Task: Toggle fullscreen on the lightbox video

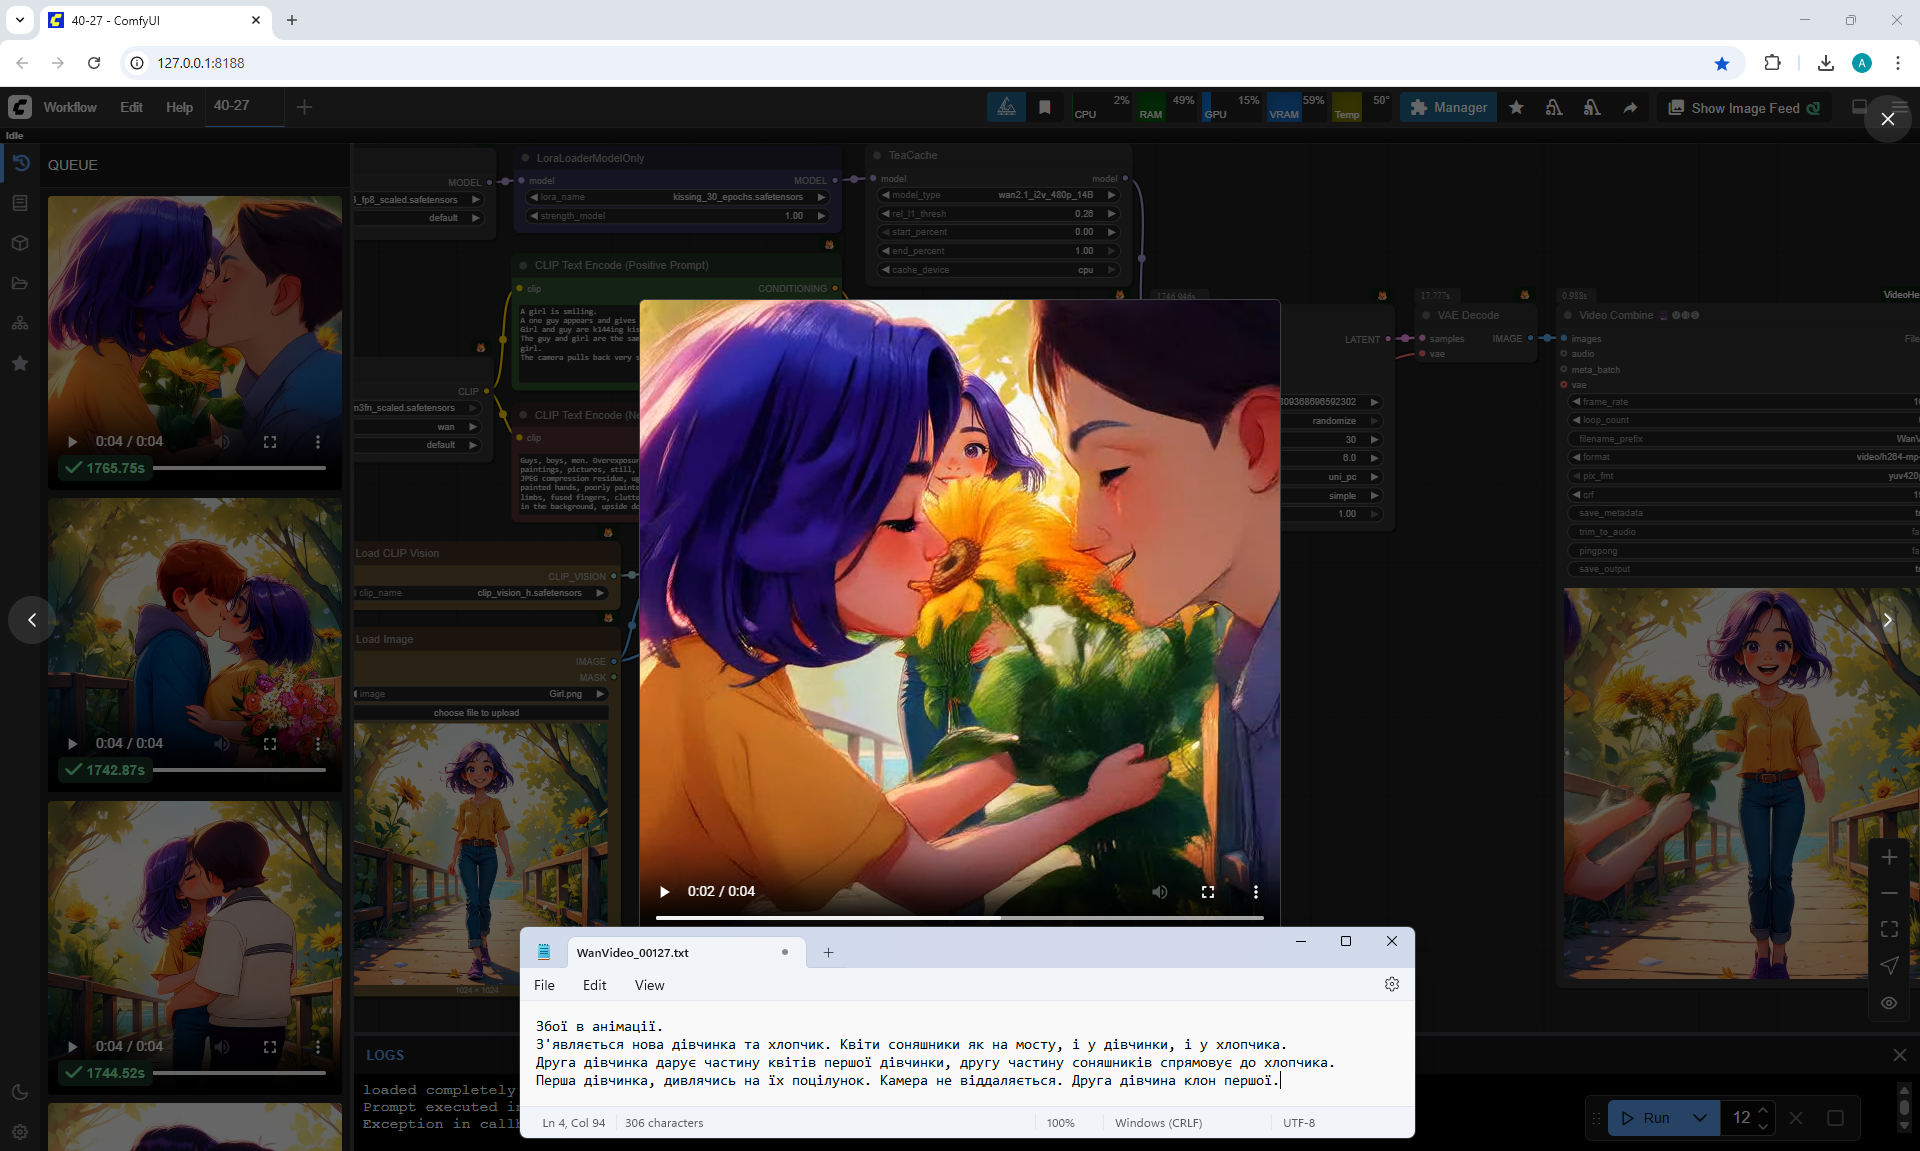Action: 1208,891
